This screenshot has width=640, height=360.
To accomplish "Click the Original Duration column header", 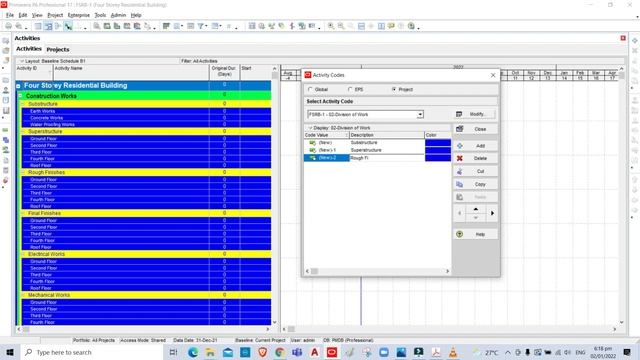I will click(x=224, y=72).
